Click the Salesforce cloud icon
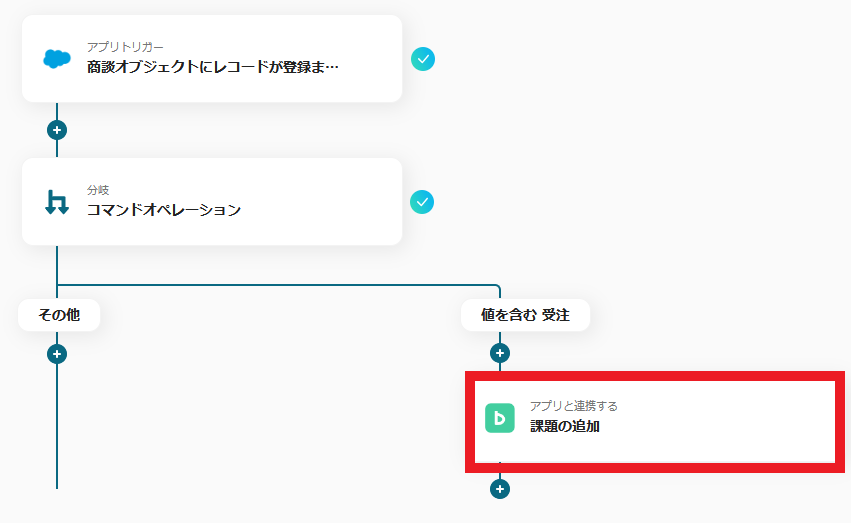Viewport: 851px width, 523px height. click(57, 59)
